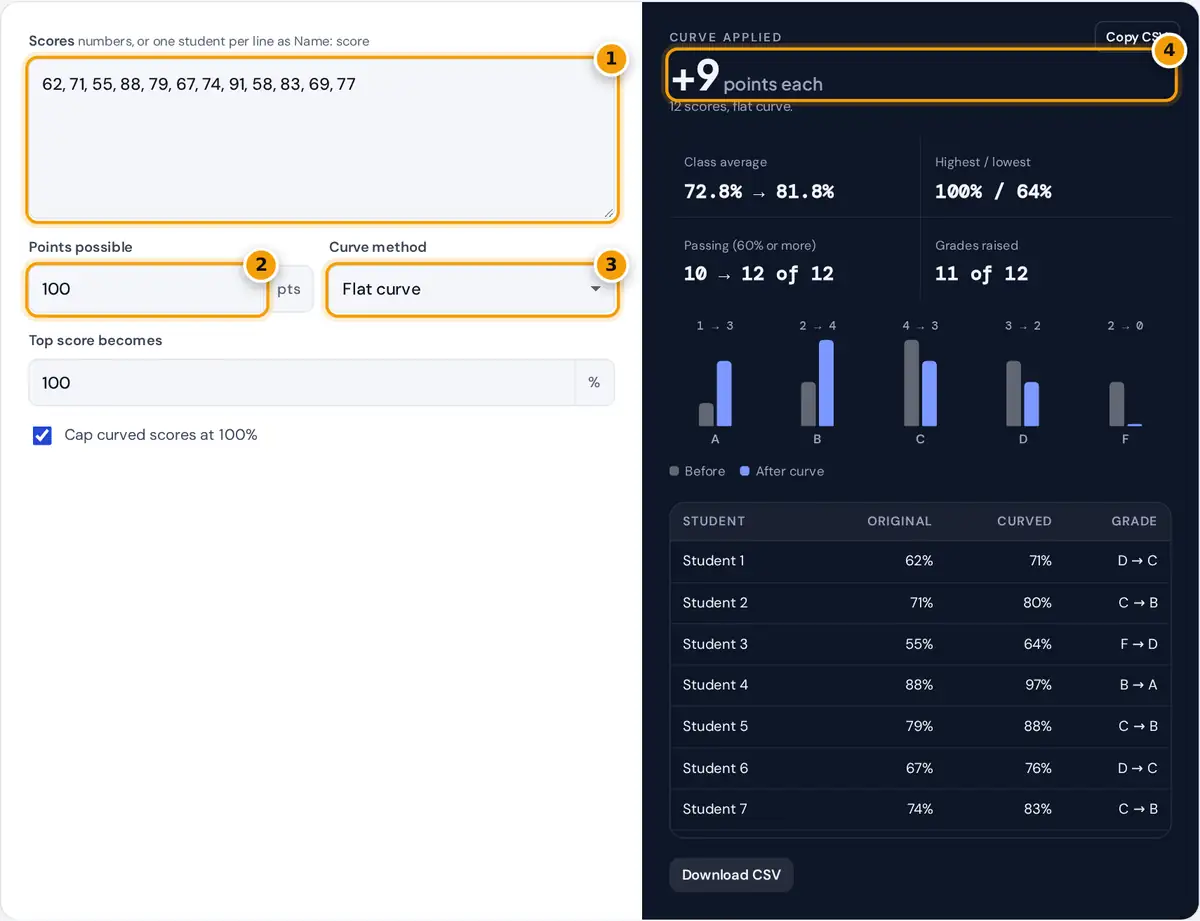Click the B → A grade cell
1200x921 pixels.
tap(1137, 685)
